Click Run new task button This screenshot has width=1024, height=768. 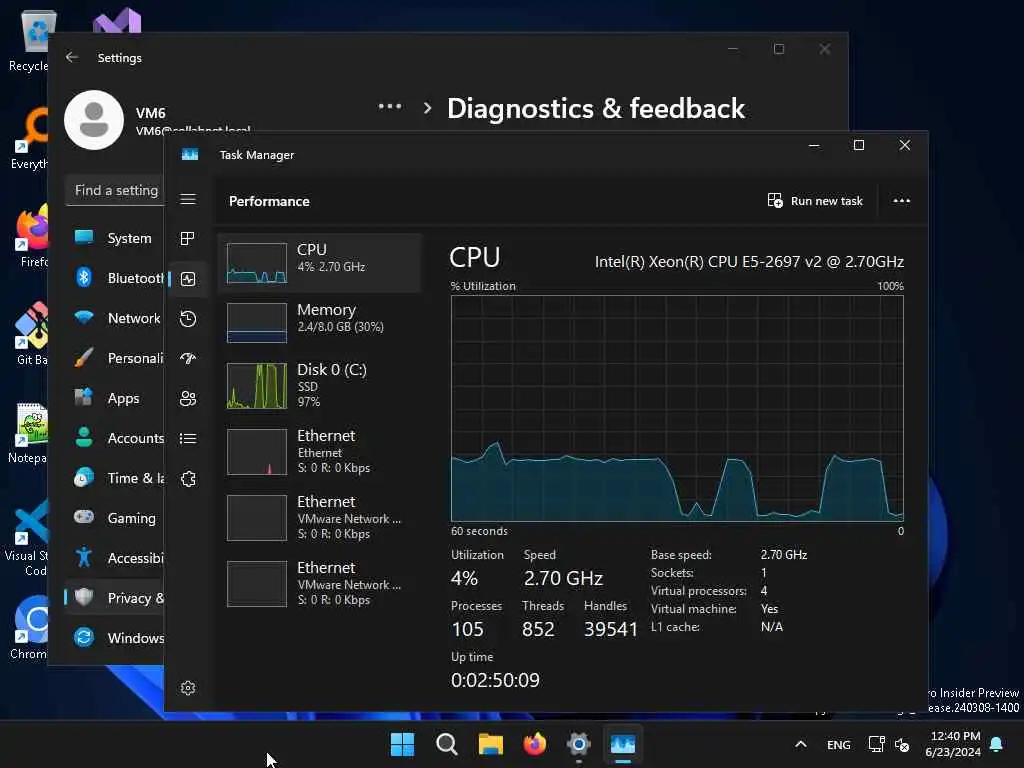click(815, 201)
